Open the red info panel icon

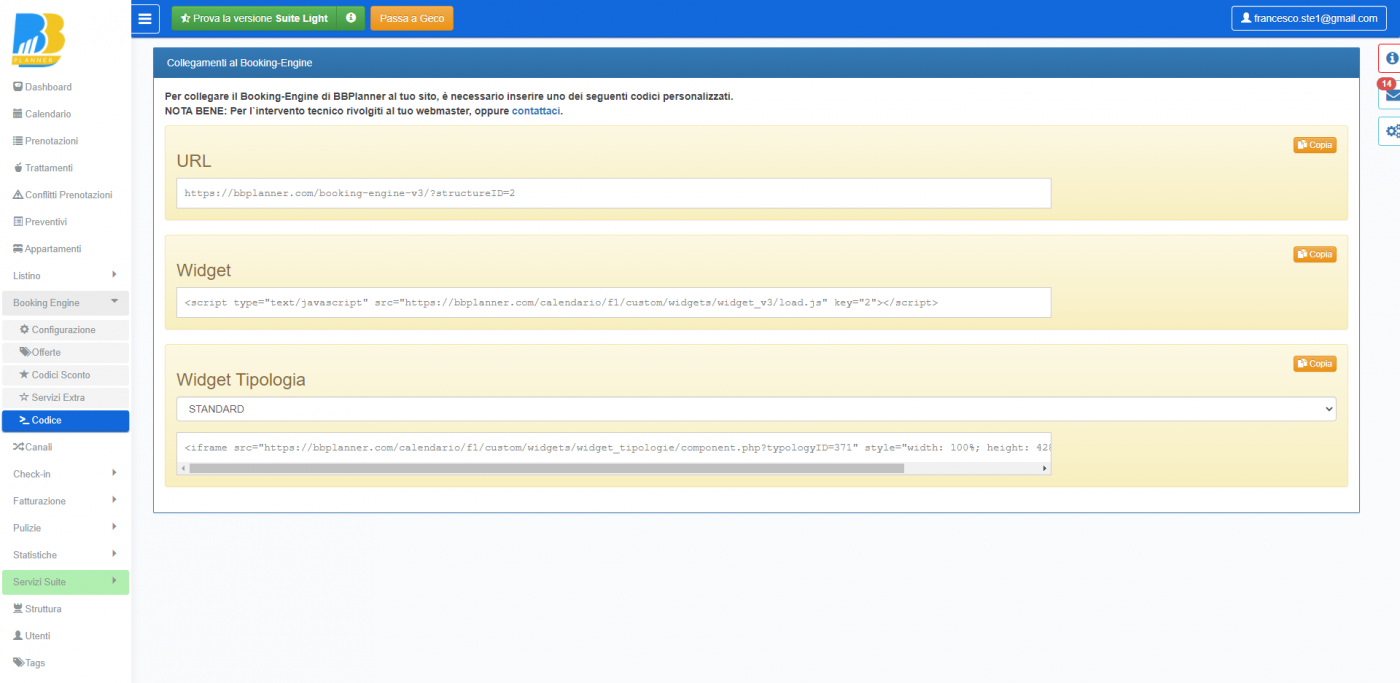(1390, 58)
